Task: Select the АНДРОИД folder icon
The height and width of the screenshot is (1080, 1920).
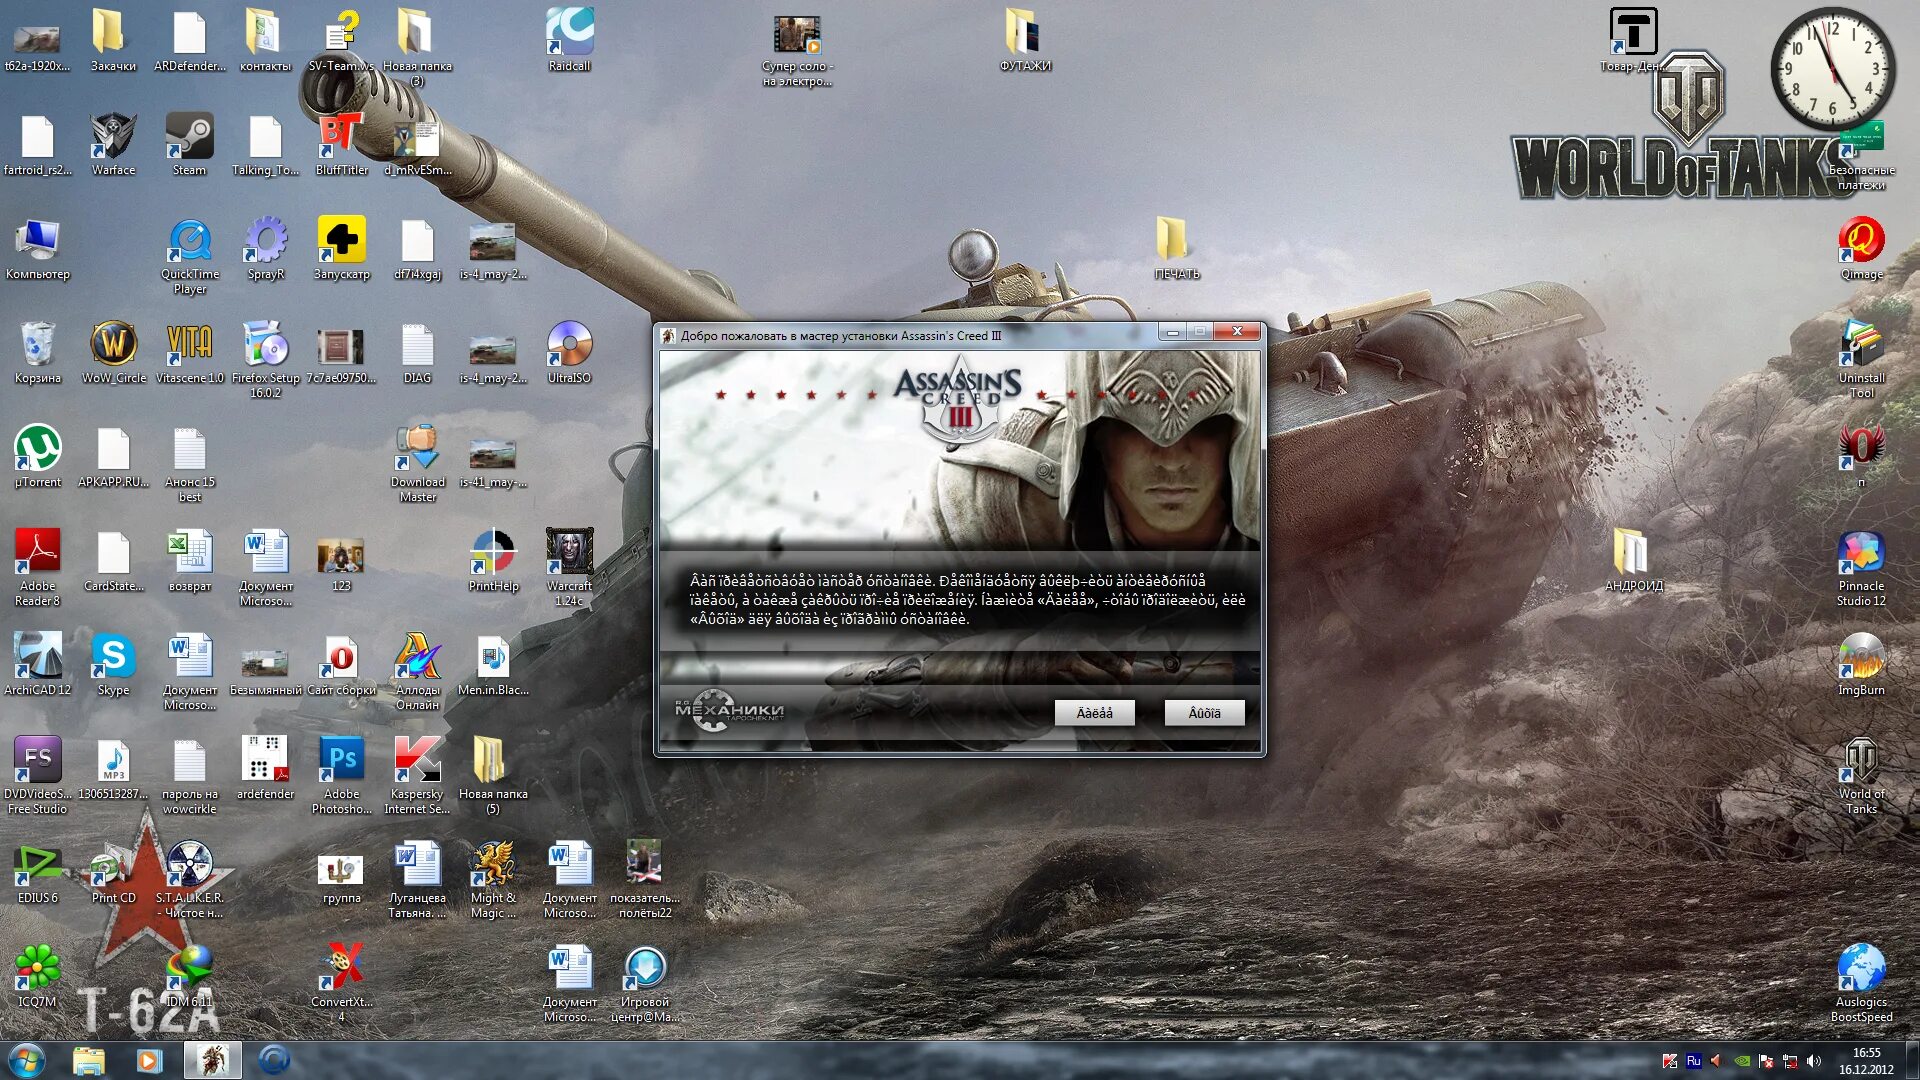Action: pos(1633,560)
